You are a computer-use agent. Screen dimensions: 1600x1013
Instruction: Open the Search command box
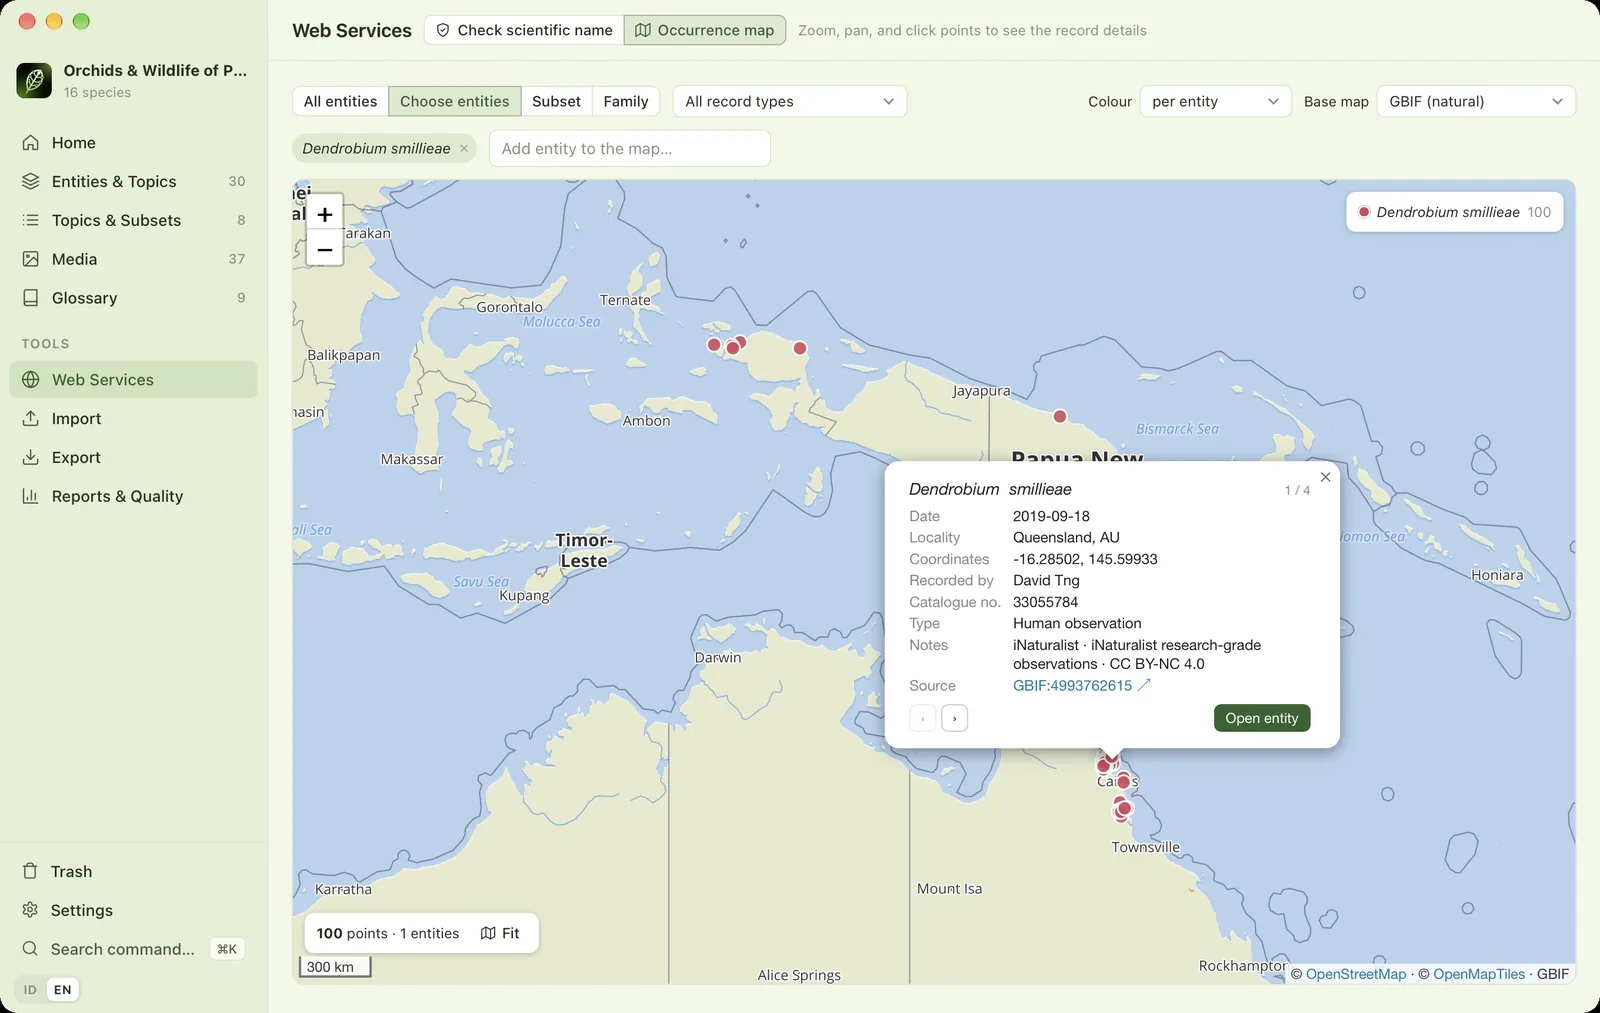133,950
